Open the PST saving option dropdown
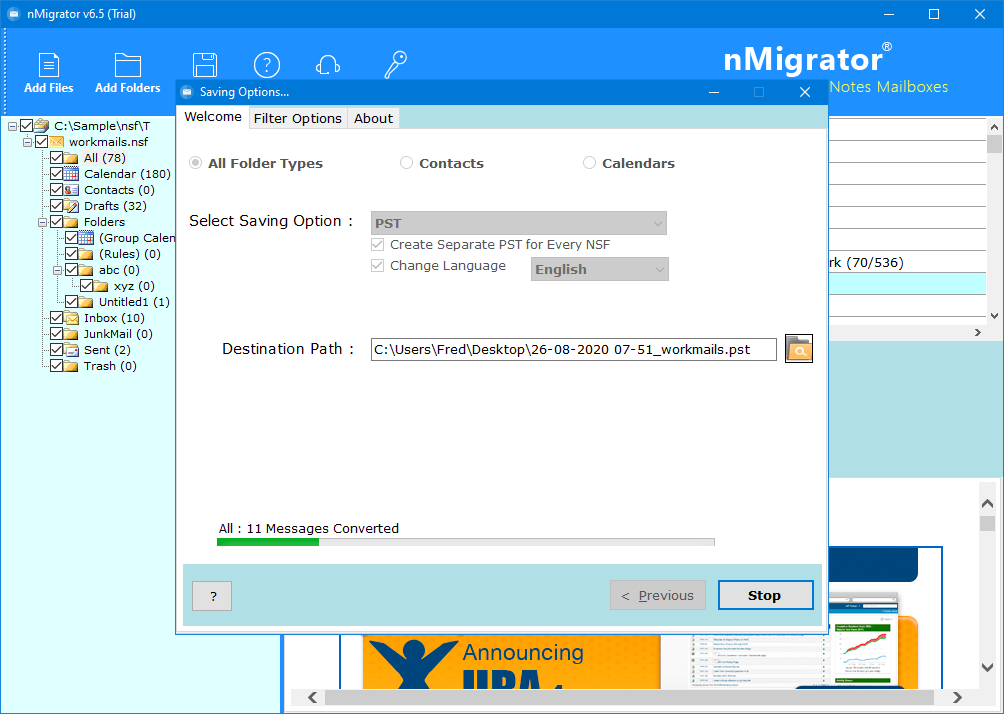 519,223
